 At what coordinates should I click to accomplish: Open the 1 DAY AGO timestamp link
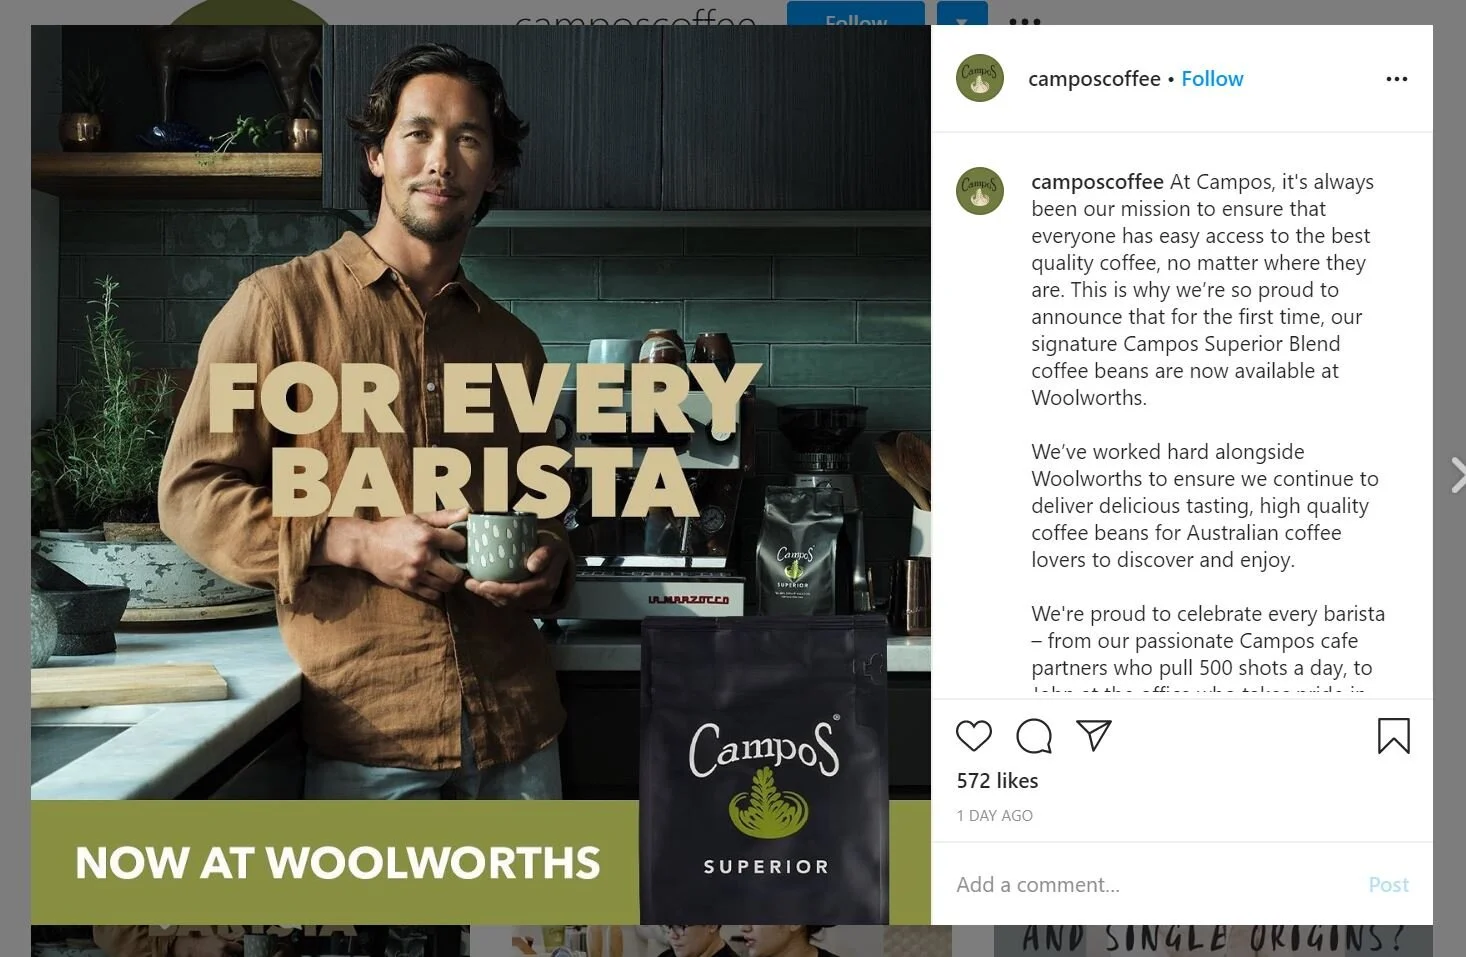(994, 816)
